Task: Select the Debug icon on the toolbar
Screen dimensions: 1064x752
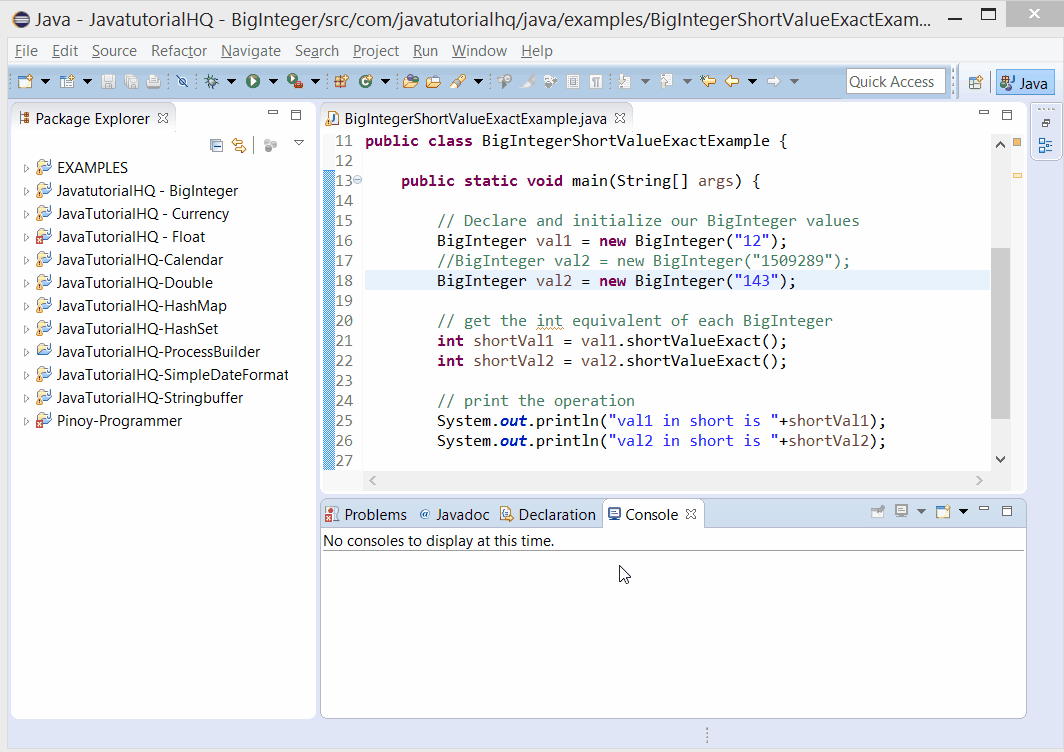Action: click(x=211, y=82)
